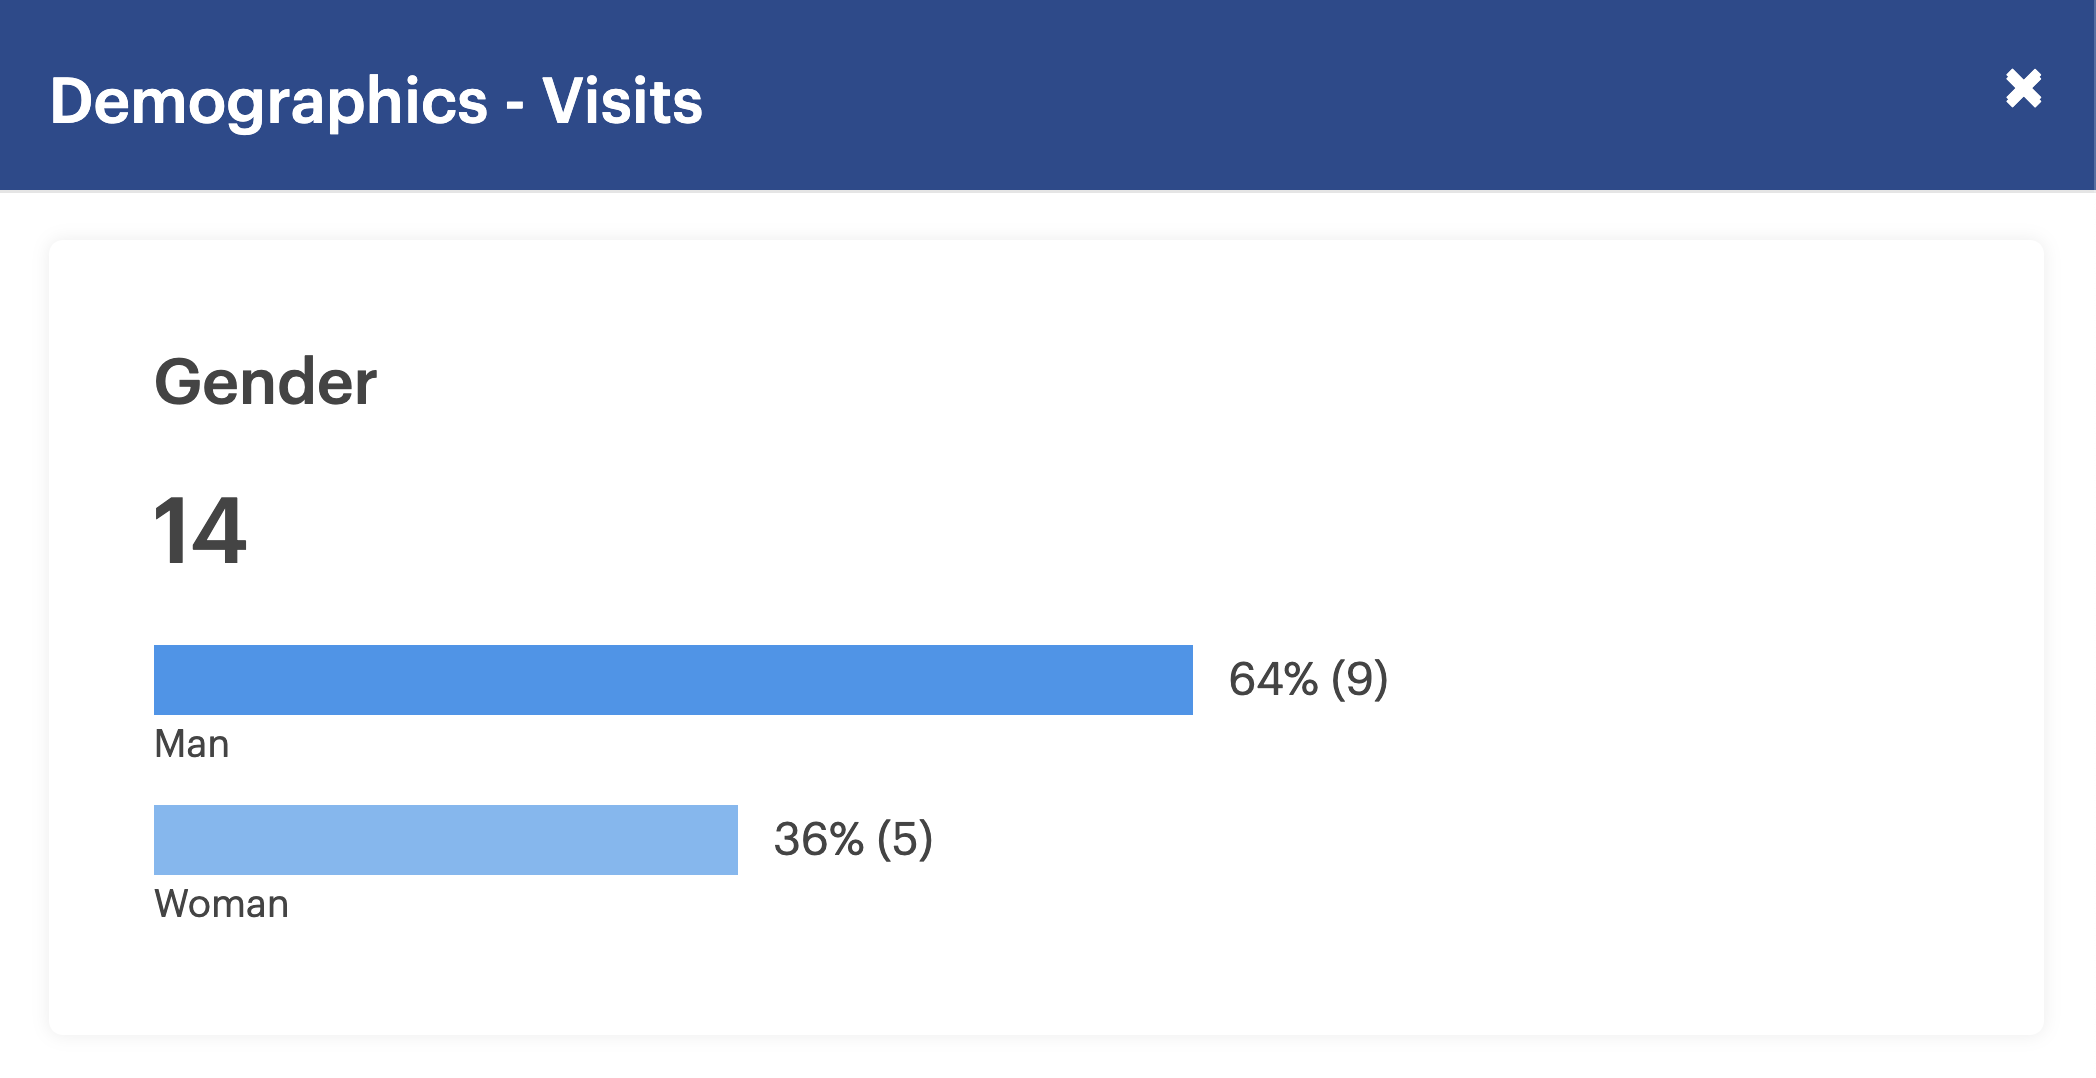The height and width of the screenshot is (1078, 2096).
Task: Click the Man category label
Action: pos(192,744)
